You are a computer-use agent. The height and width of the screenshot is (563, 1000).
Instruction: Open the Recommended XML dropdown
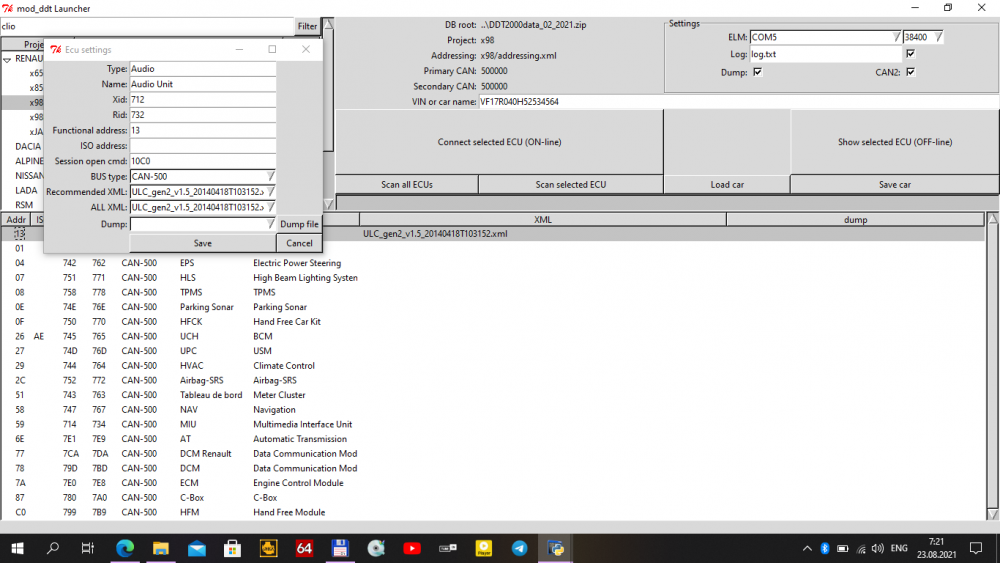coord(270,191)
